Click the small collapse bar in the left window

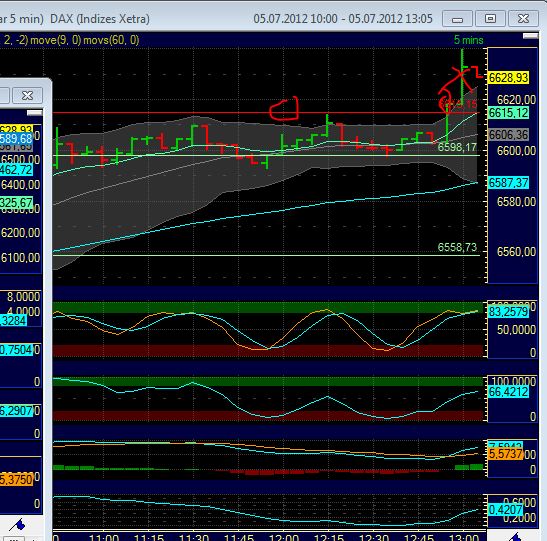pyautogui.click(x=35, y=112)
